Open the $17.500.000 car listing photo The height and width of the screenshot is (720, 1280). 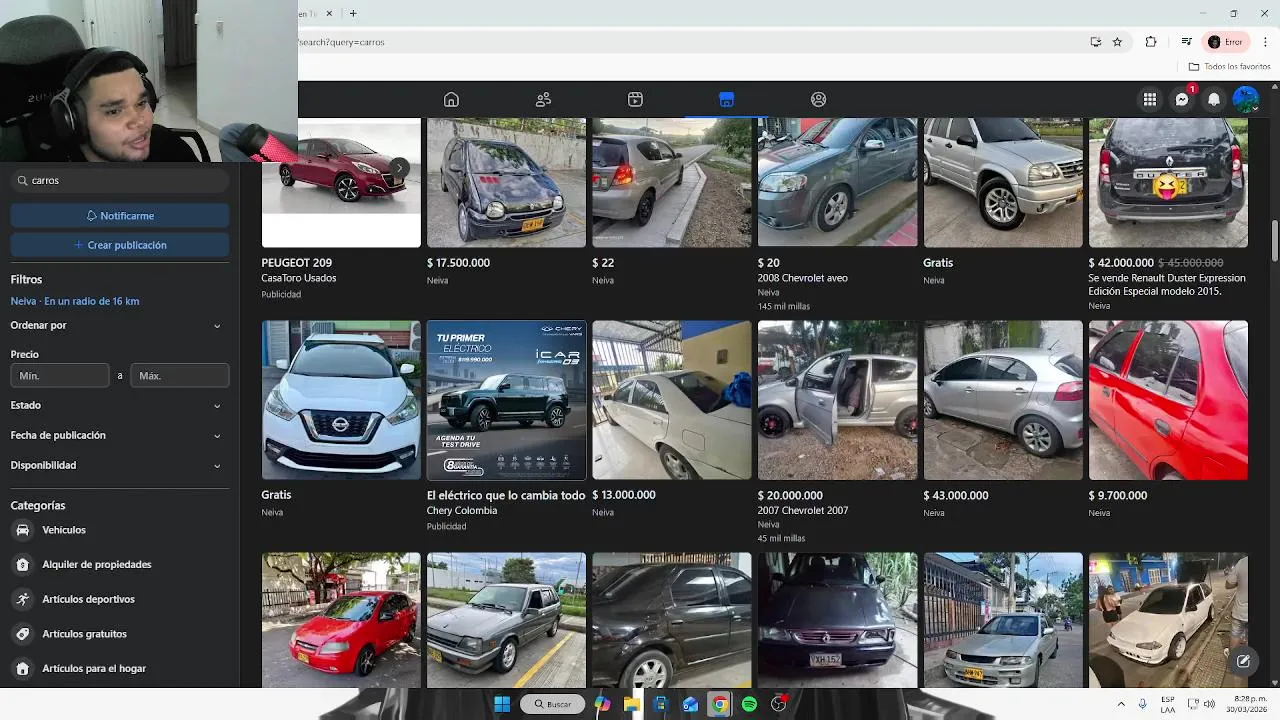pos(506,182)
